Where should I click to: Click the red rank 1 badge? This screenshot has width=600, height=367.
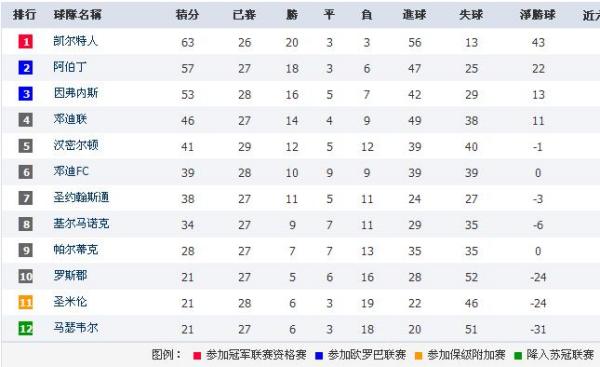(x=26, y=41)
